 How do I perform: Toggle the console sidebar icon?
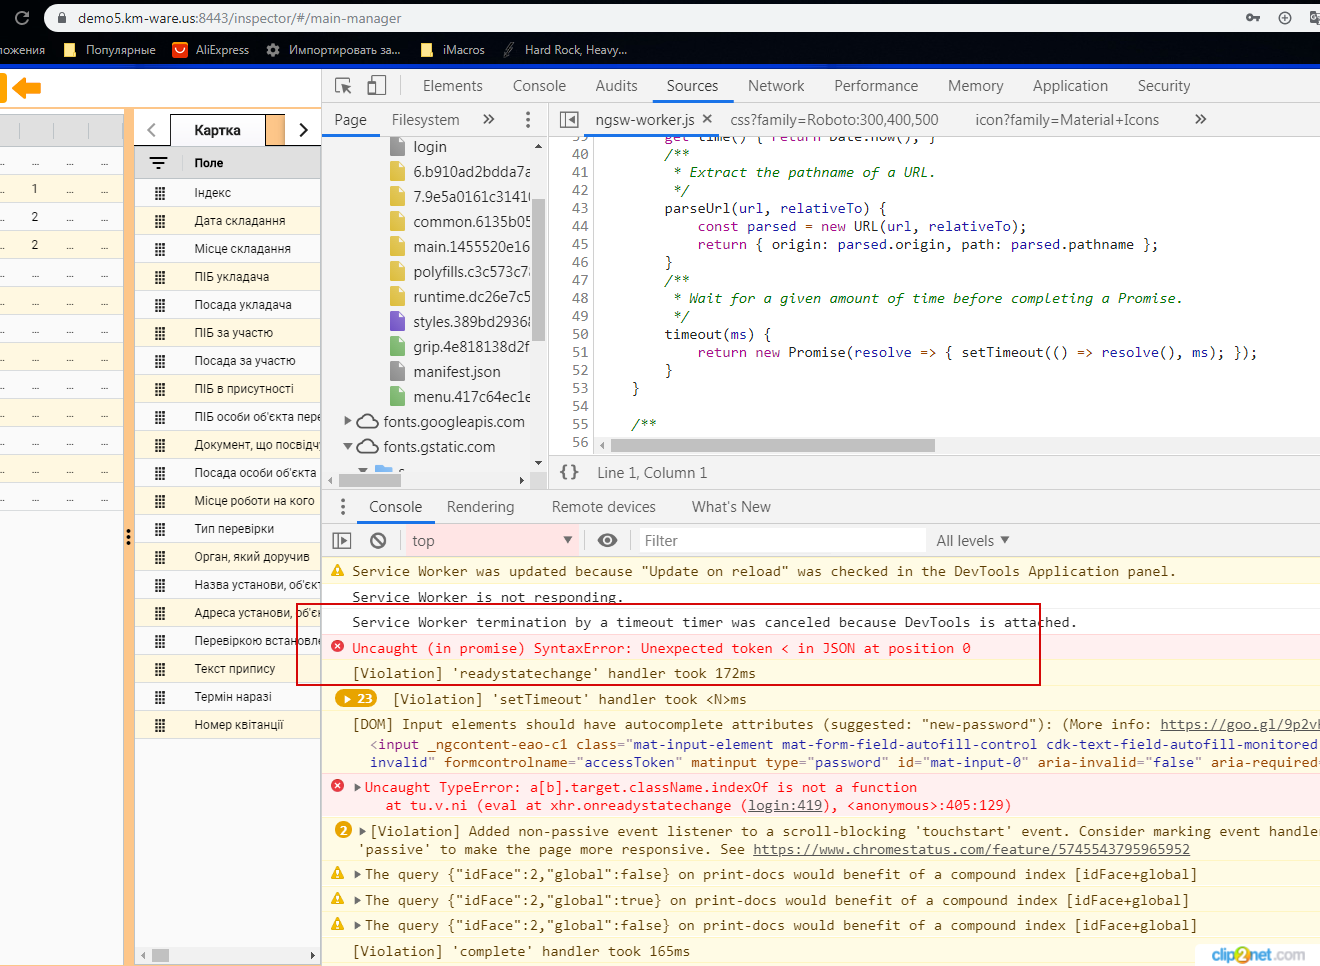coord(342,540)
